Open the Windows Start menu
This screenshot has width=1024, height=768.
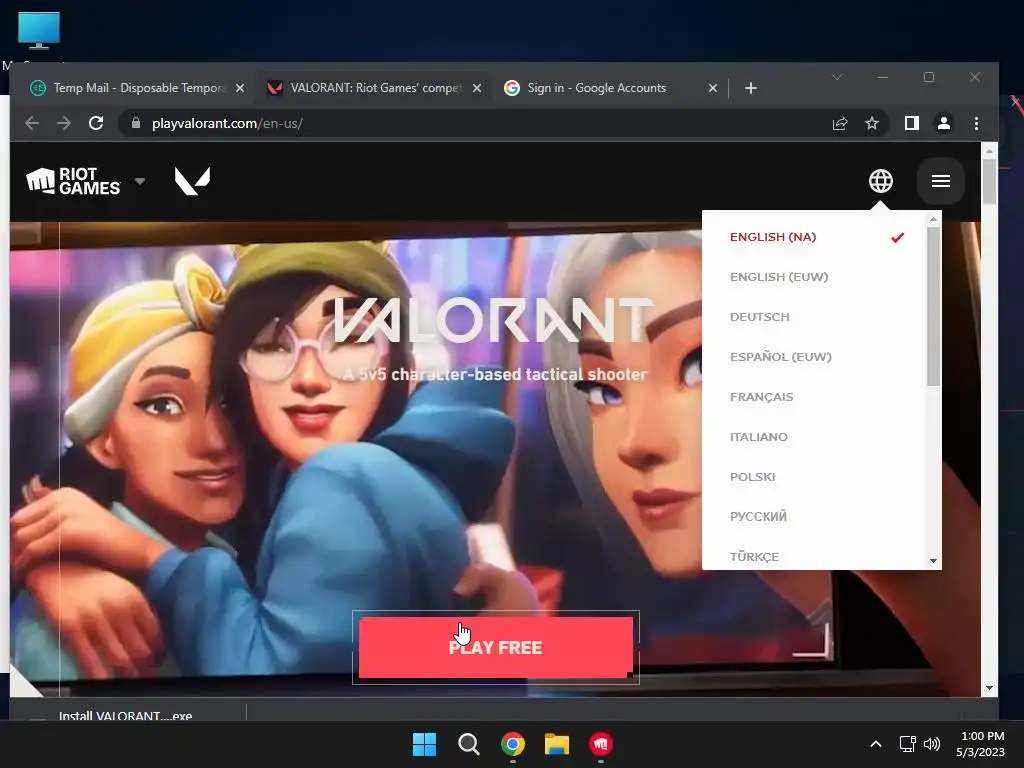tap(424, 744)
